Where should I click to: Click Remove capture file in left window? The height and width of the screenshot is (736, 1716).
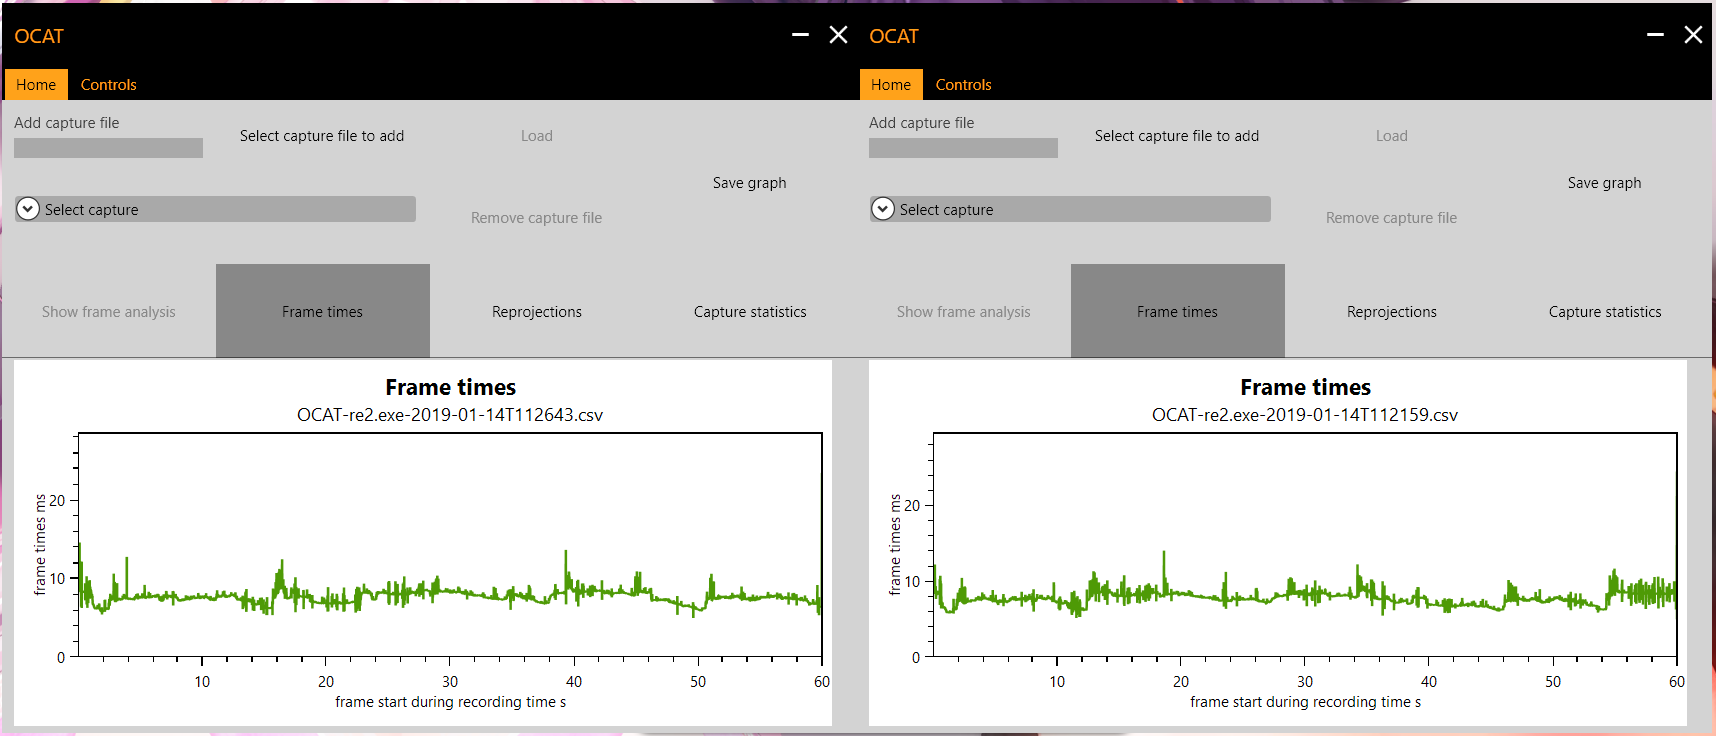[x=537, y=218]
